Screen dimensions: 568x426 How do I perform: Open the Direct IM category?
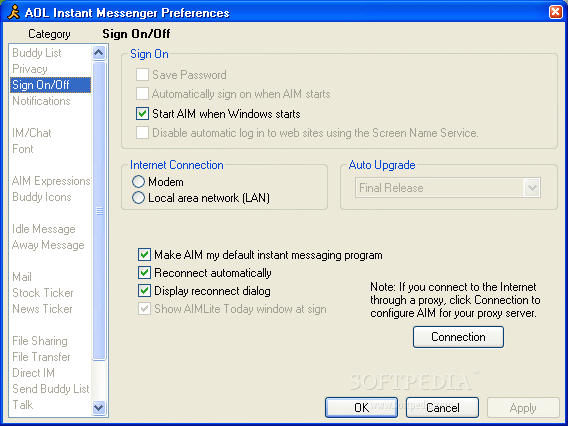click(33, 373)
